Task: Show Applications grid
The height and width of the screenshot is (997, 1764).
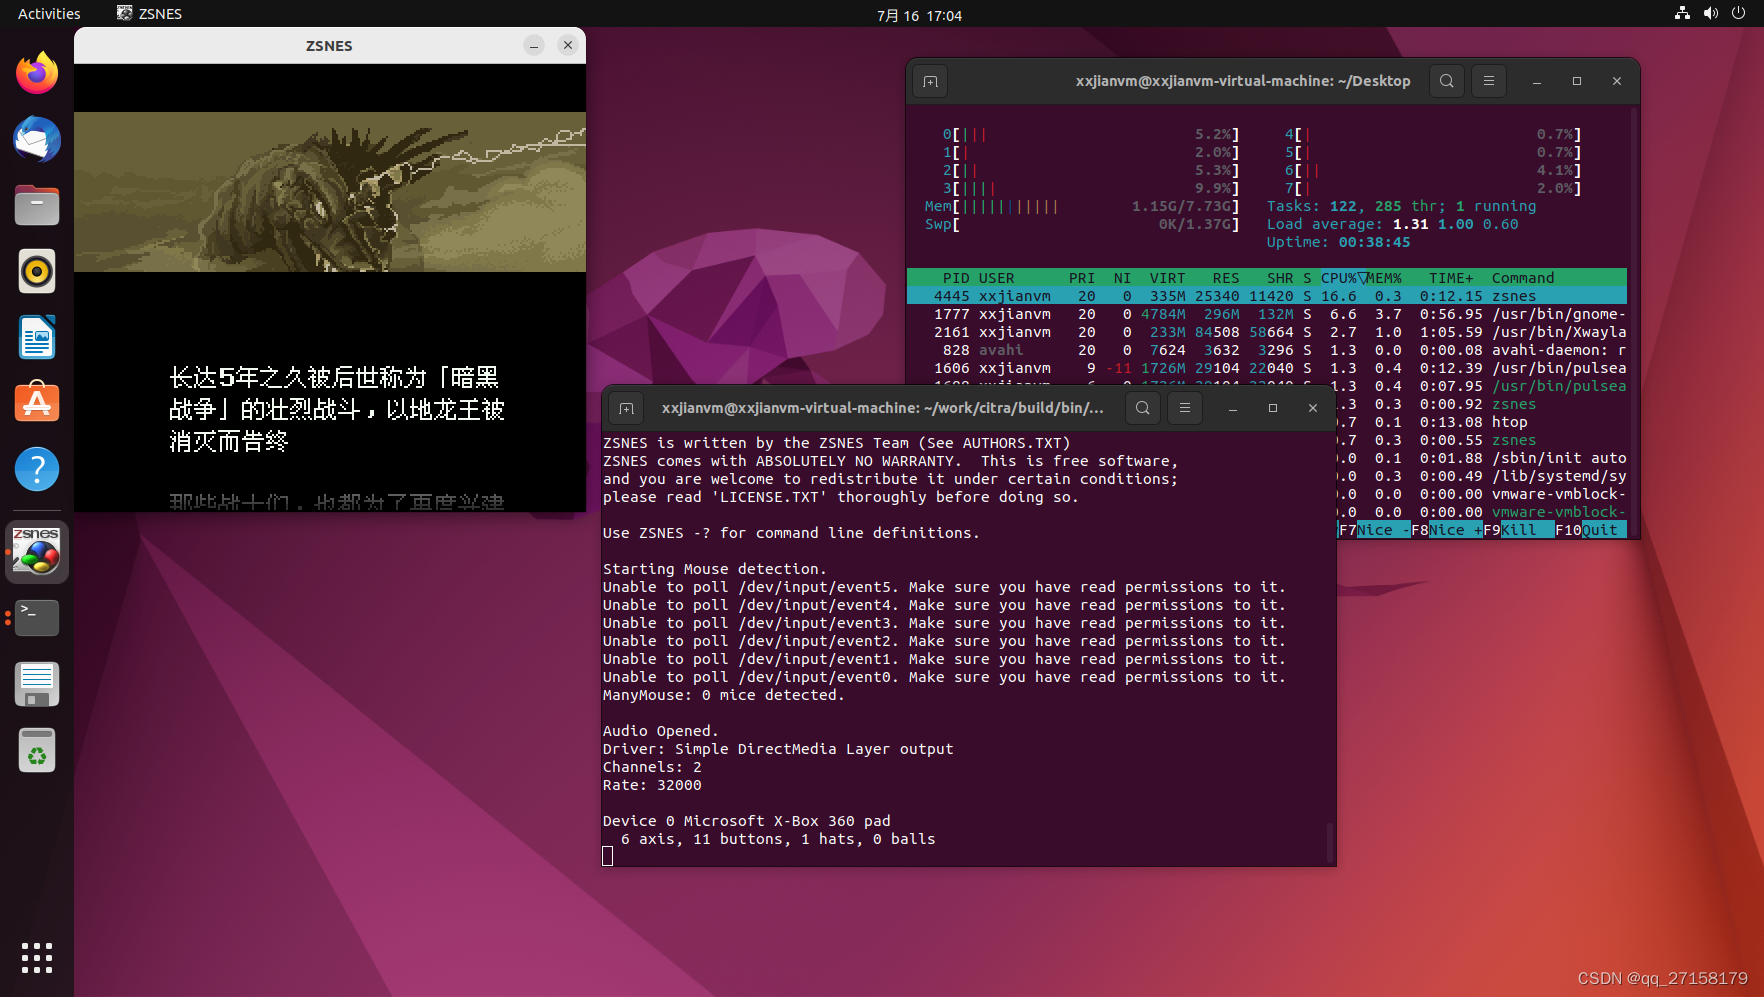Action: 37,958
